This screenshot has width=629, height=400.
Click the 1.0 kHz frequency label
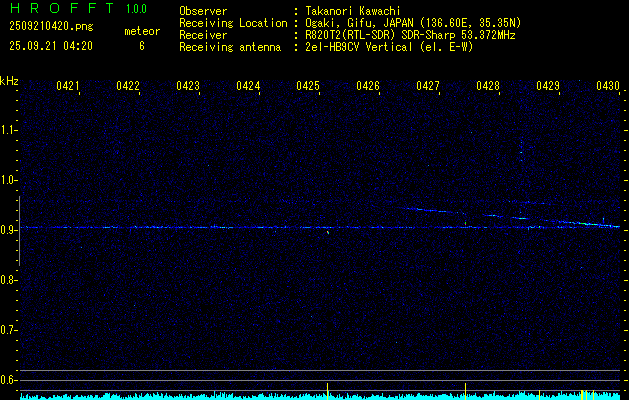[8, 180]
